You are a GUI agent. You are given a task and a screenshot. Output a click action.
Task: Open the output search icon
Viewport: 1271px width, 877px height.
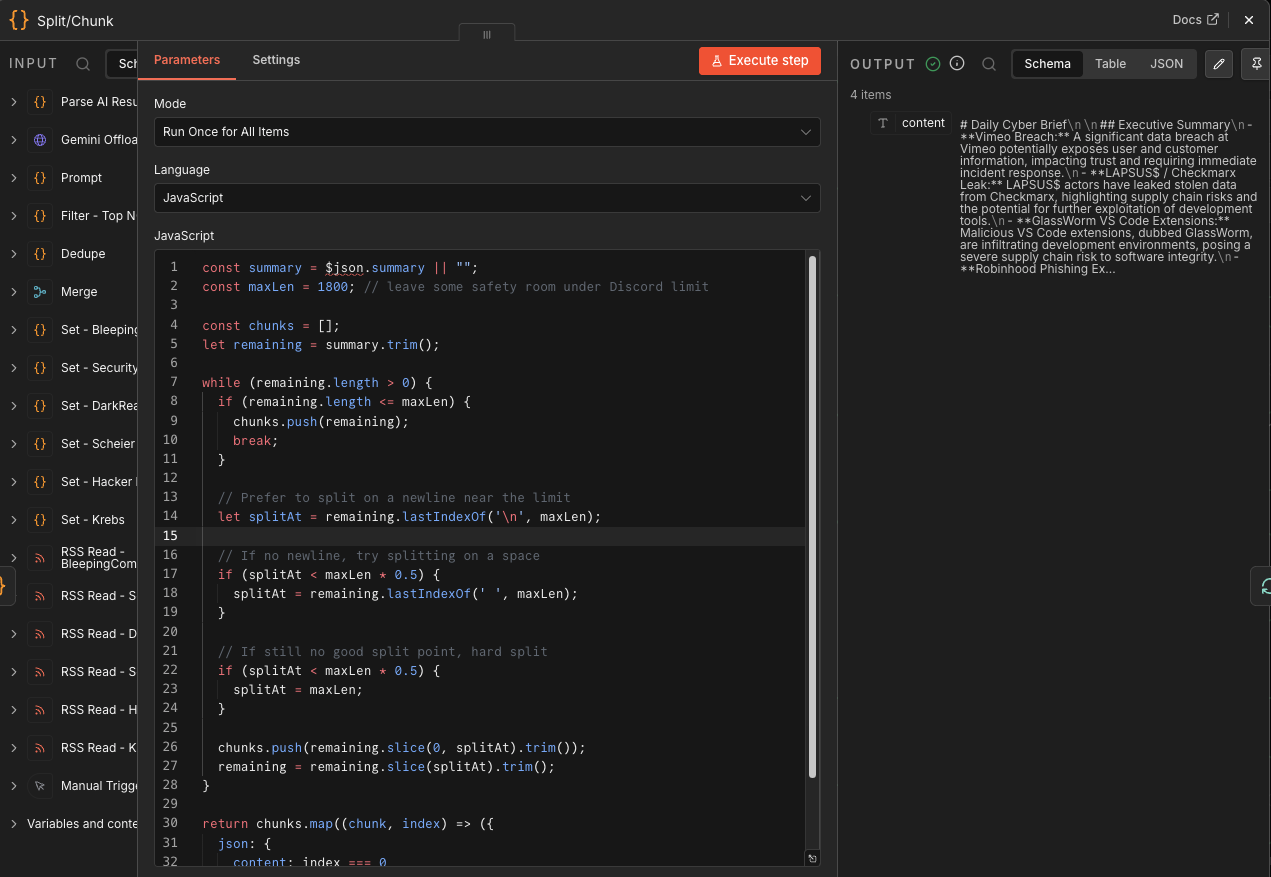point(989,64)
